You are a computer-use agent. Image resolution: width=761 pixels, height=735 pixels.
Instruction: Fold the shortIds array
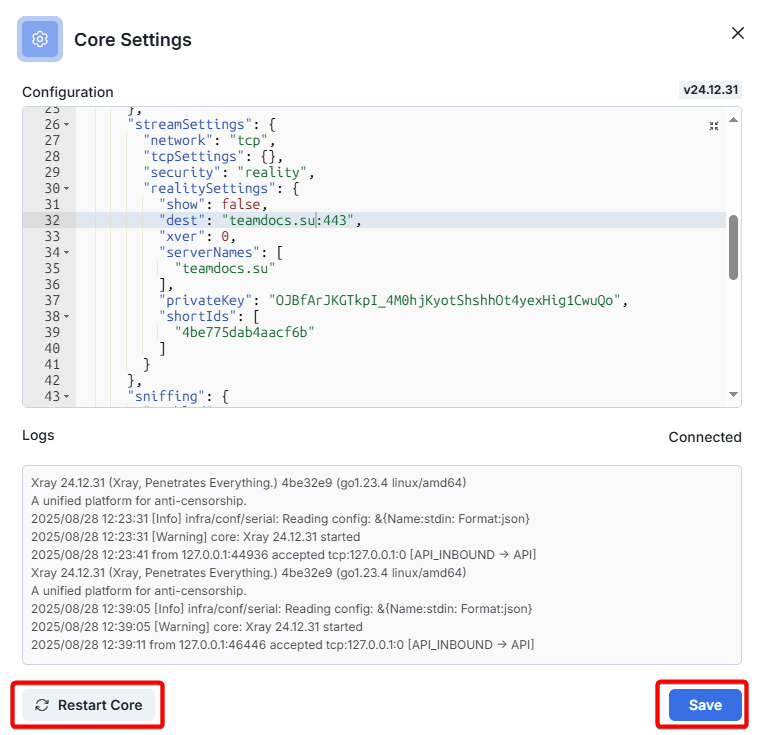point(67,317)
